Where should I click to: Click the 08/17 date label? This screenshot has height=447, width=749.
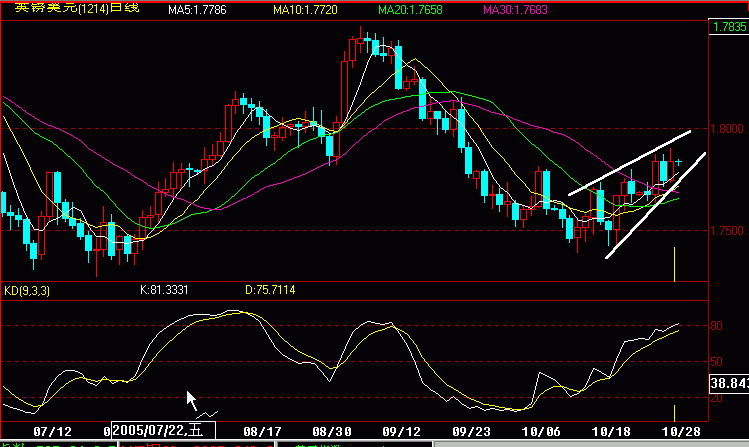click(x=262, y=432)
